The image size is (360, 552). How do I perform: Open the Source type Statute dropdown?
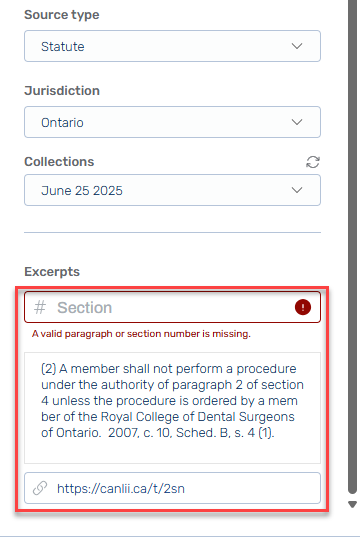[x=172, y=46]
